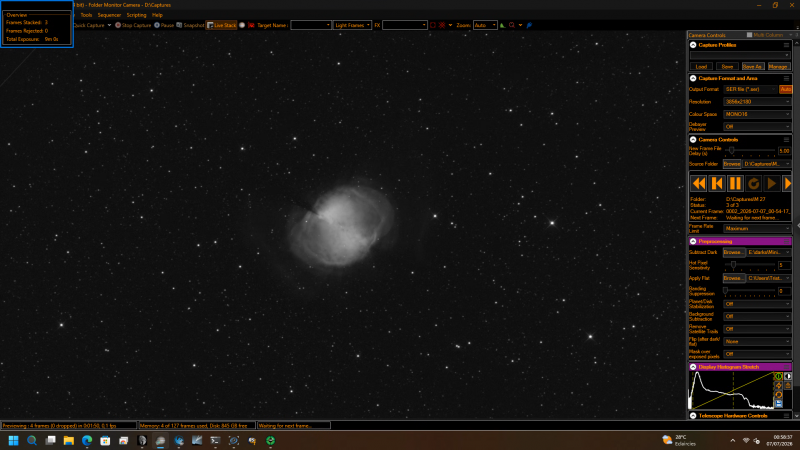Screen dimensions: 800x450
Task: Click the Hot Pixel Sensitivity slider
Action: click(750, 265)
